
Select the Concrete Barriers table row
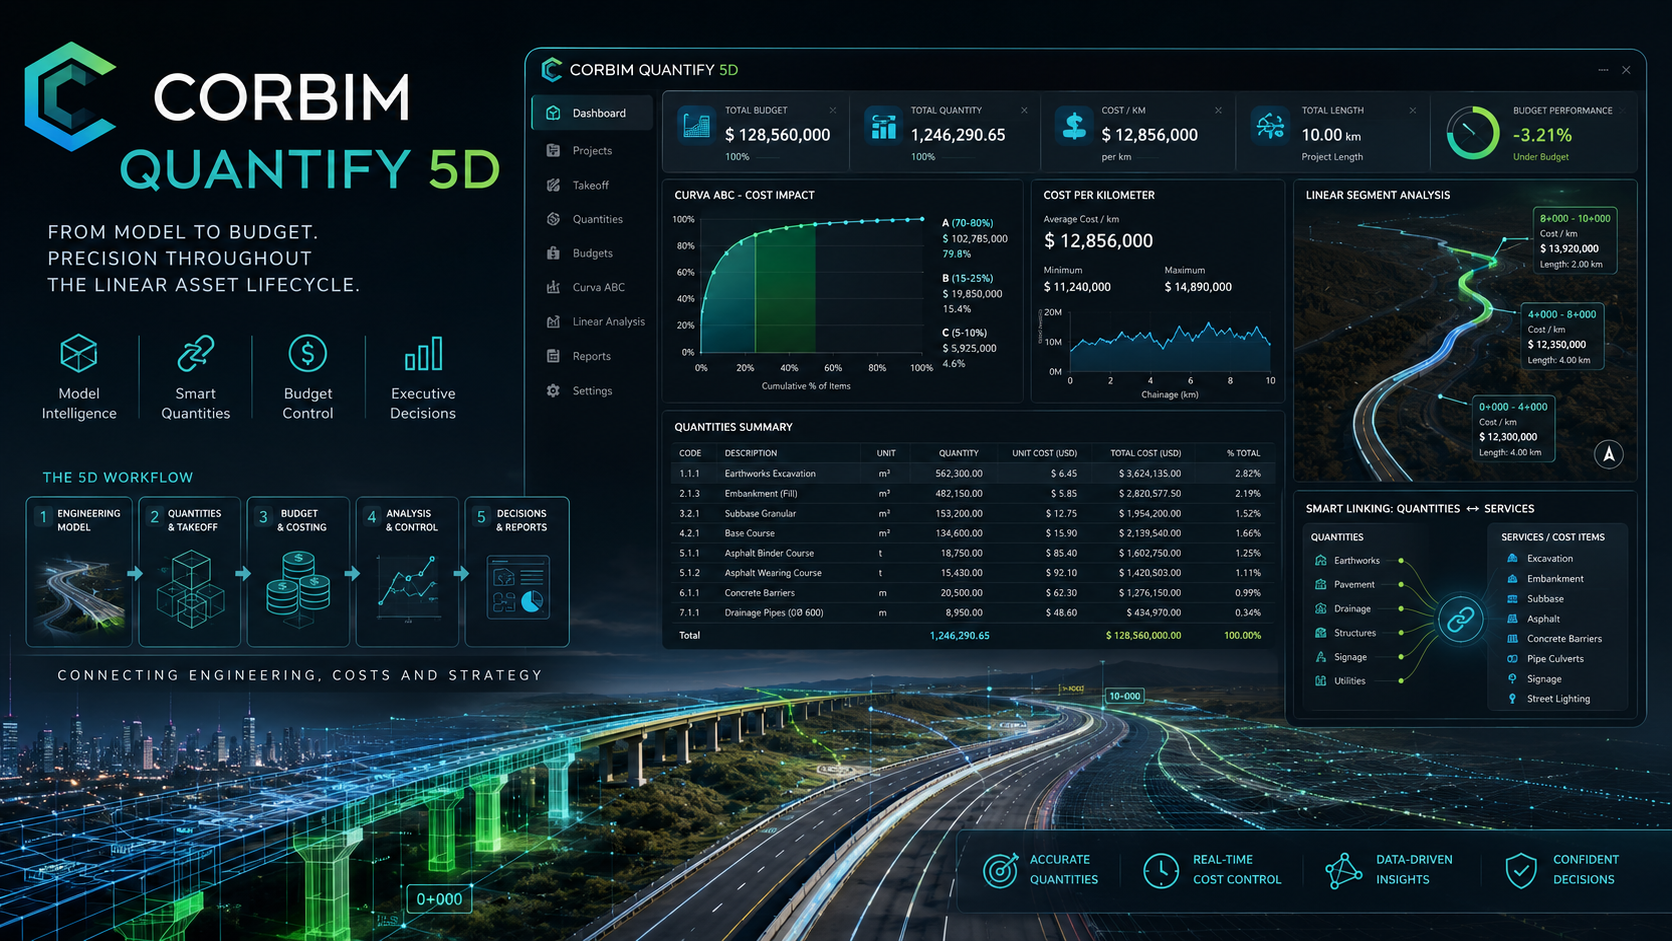(x=972, y=593)
